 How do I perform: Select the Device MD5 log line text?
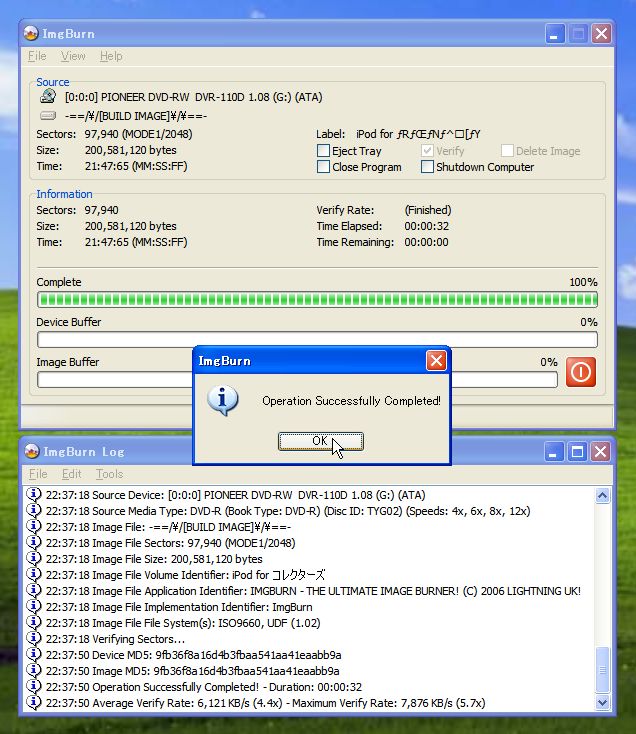193,655
